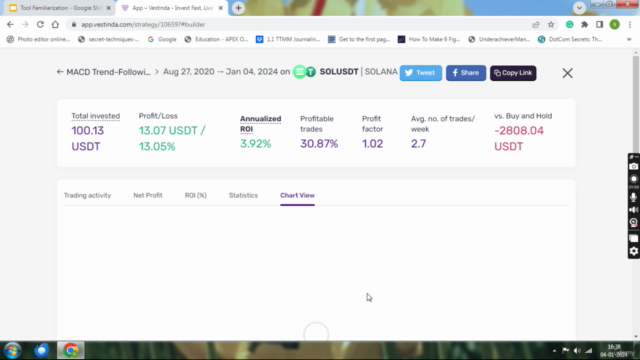This screenshot has width=640, height=360.
Task: Close the Tool Familiarization tab
Action: (109, 8)
